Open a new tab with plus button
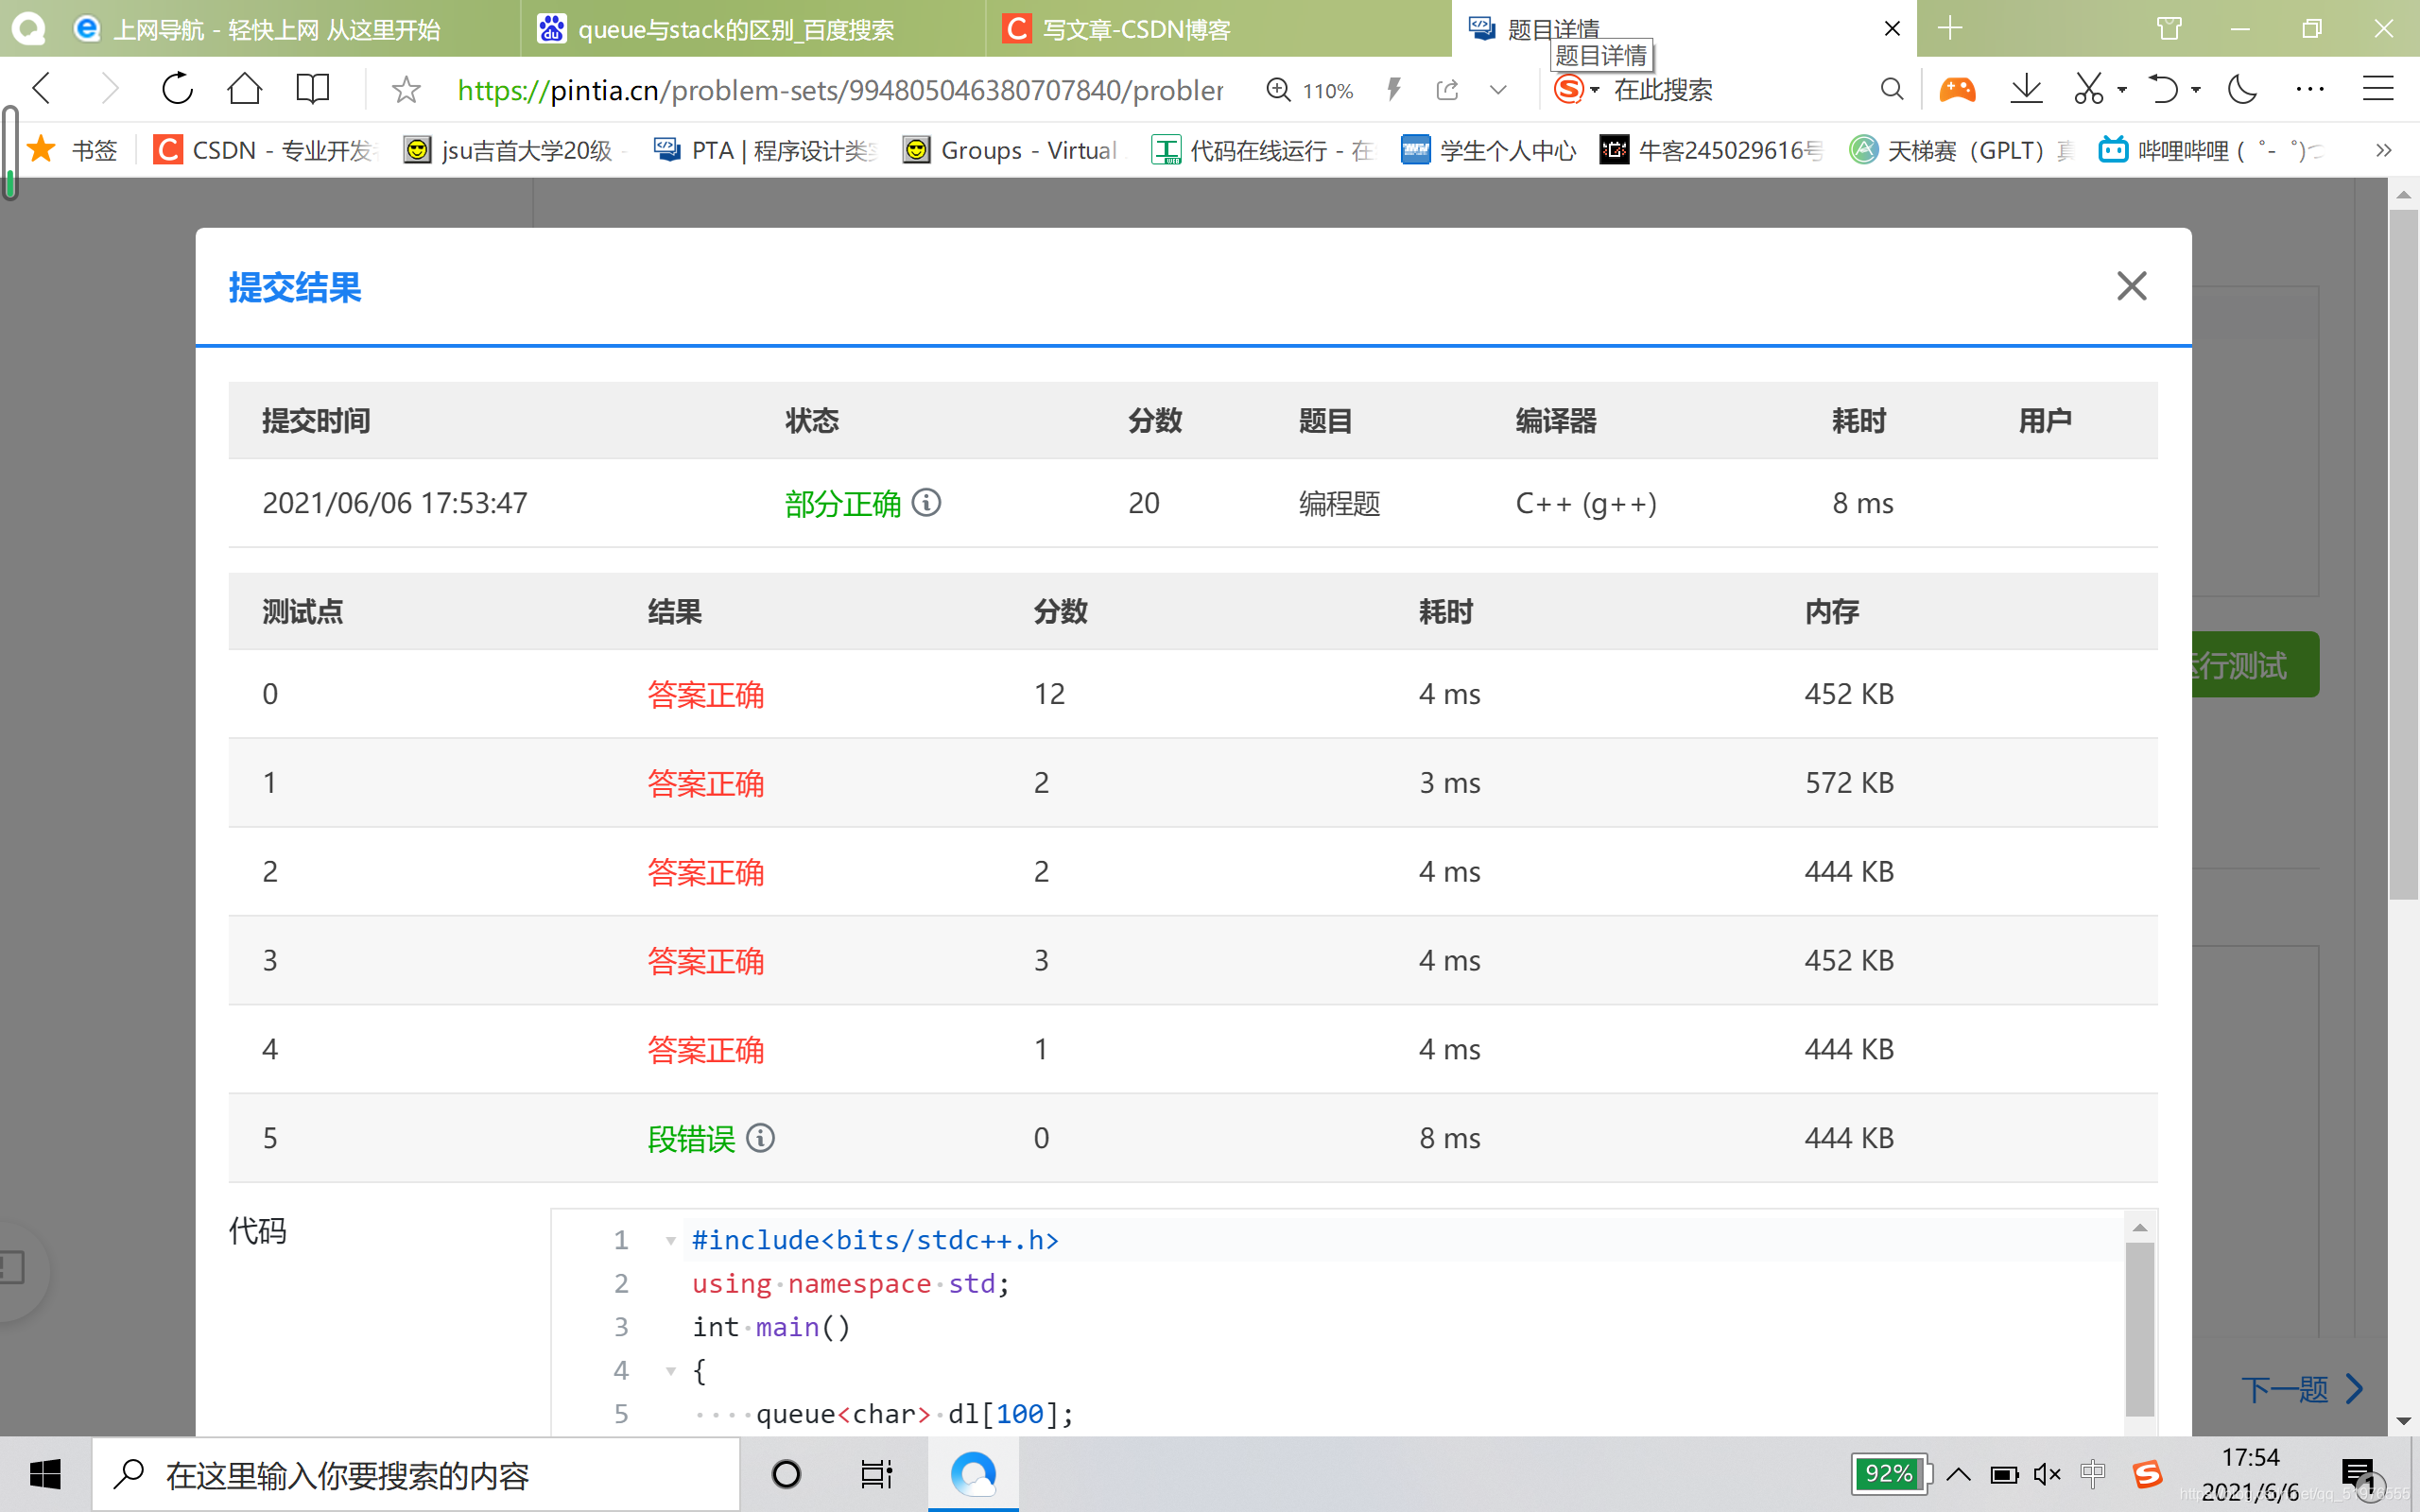Viewport: 2420px width, 1512px height. click(1950, 28)
